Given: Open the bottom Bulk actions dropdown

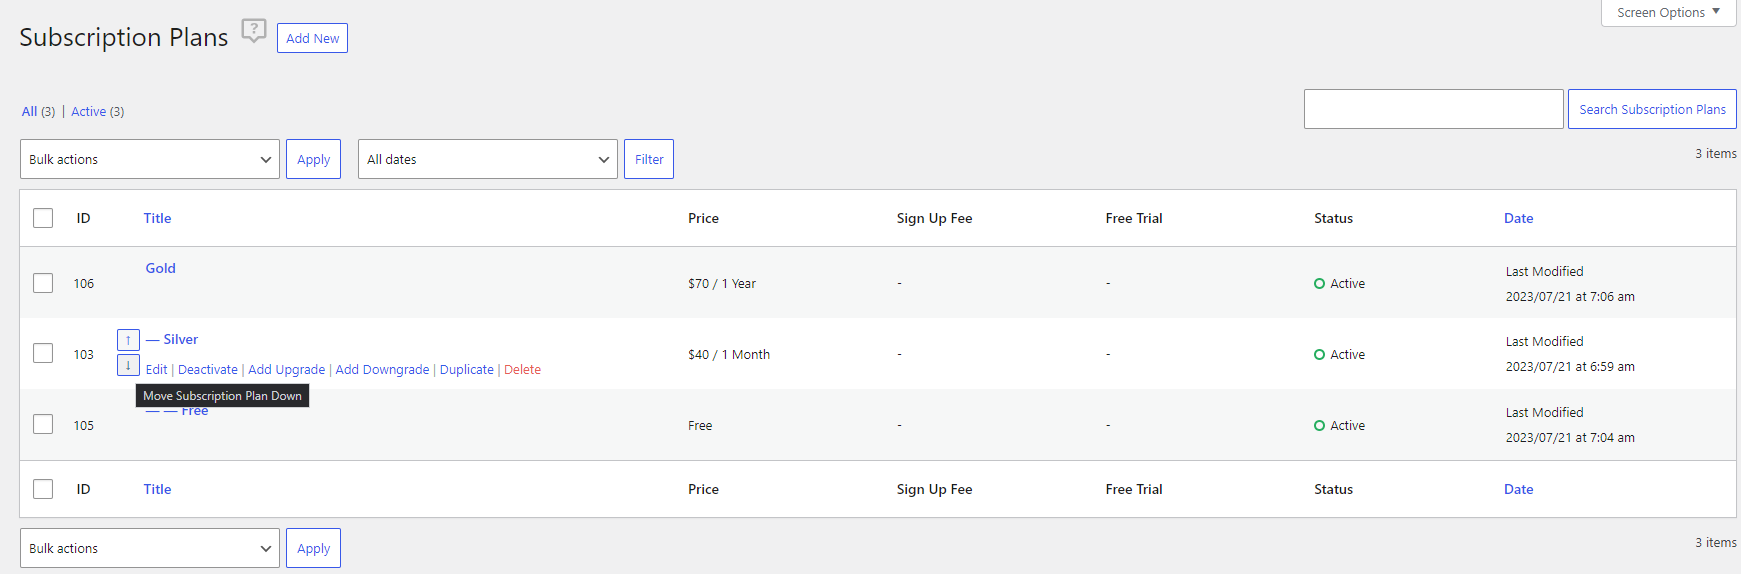Looking at the screenshot, I should (x=150, y=548).
